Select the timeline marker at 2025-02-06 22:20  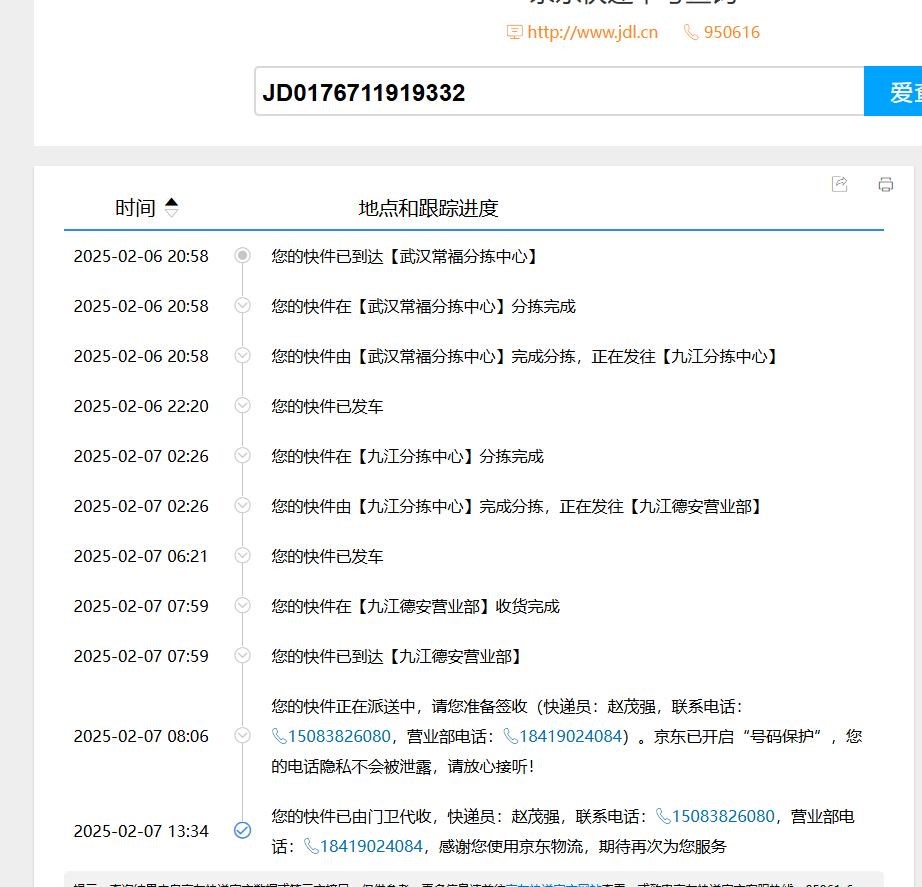click(x=242, y=405)
